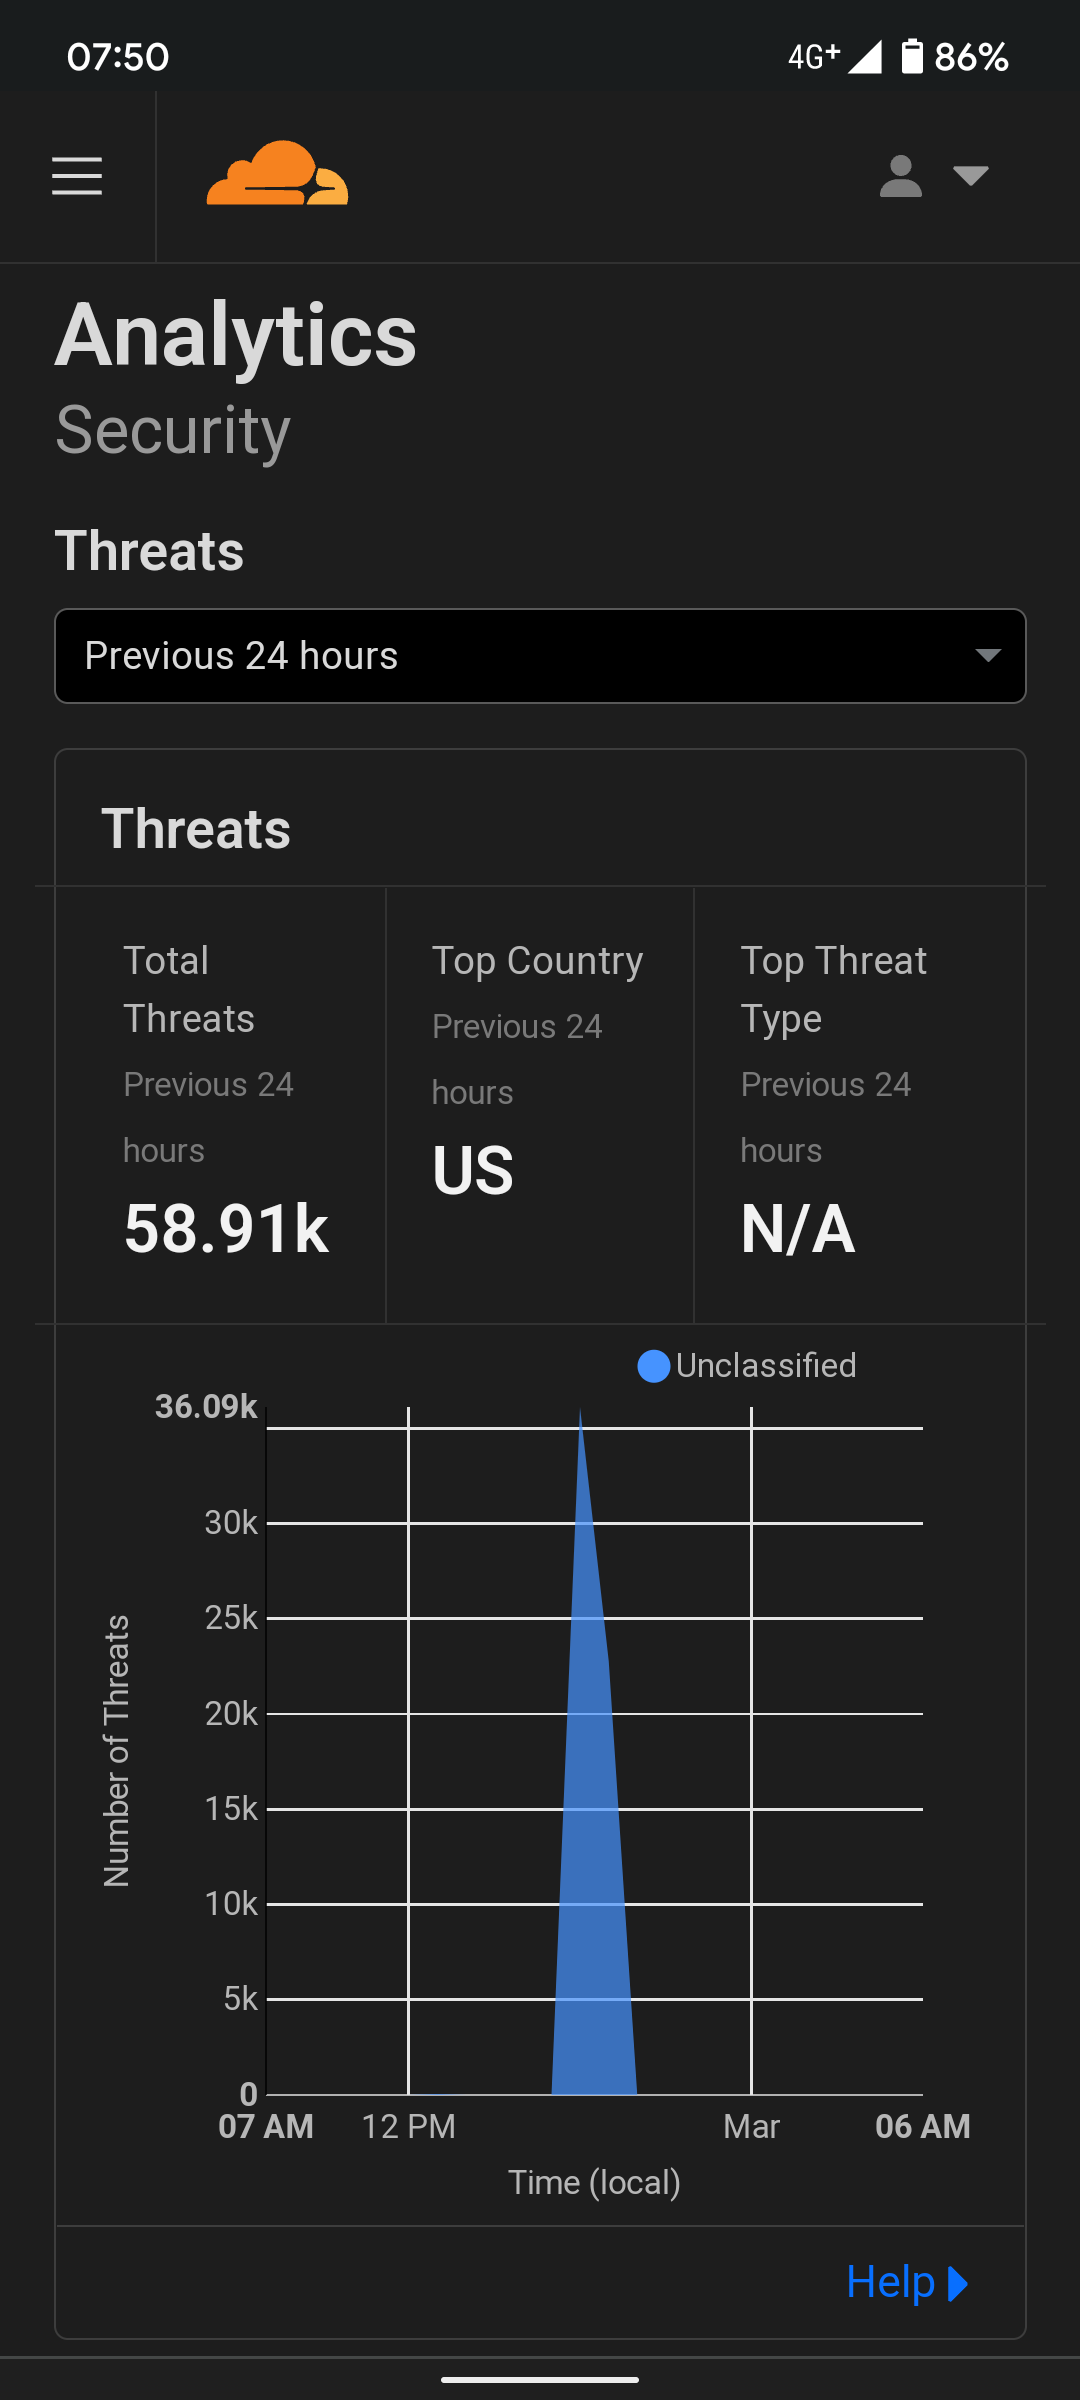Click the 12 PM time axis label
Viewport: 1080px width, 2400px height.
(408, 2127)
